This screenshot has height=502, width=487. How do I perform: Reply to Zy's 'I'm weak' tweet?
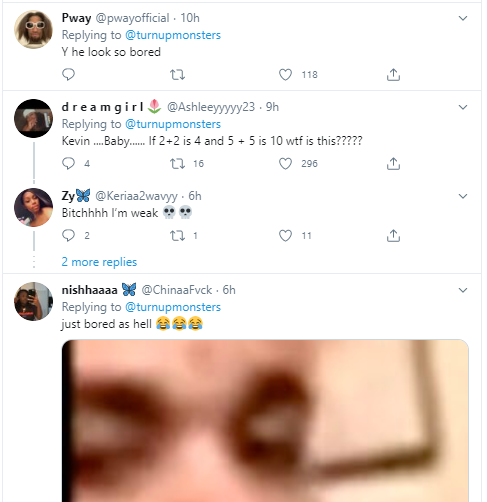[x=68, y=236]
